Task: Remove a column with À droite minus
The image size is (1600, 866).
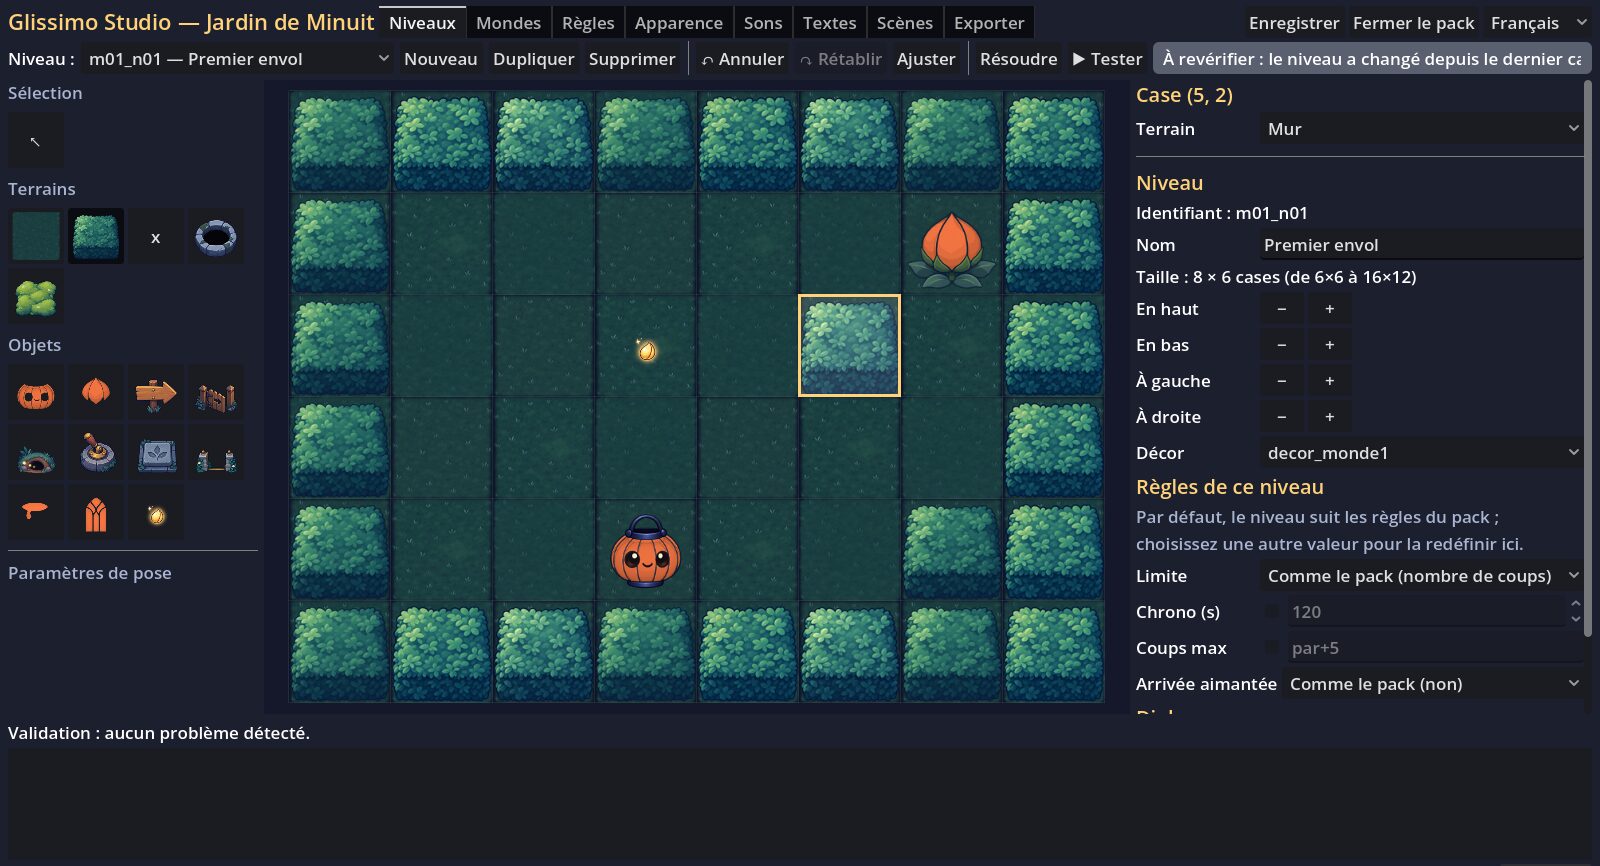Action: click(x=1282, y=417)
